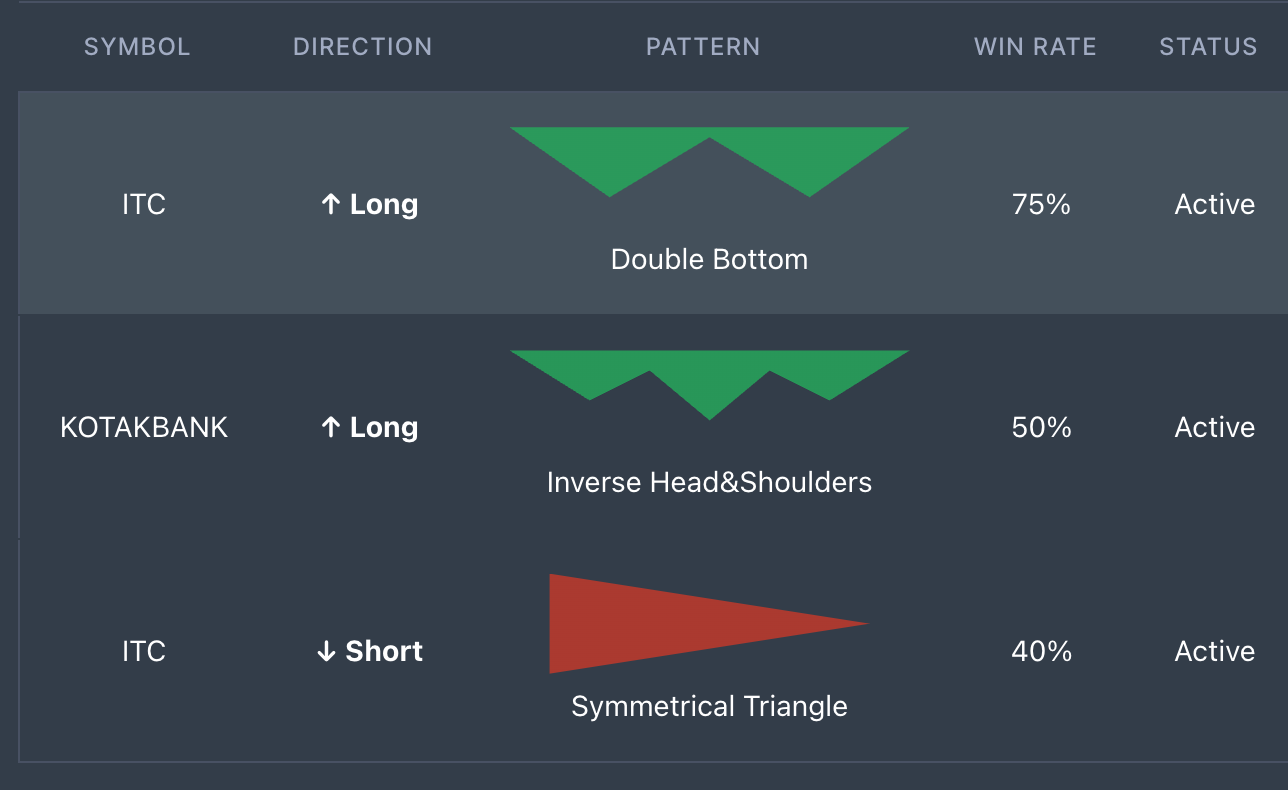Click the Inverse Head&Shoulders label
The image size is (1288, 790).
tap(709, 483)
